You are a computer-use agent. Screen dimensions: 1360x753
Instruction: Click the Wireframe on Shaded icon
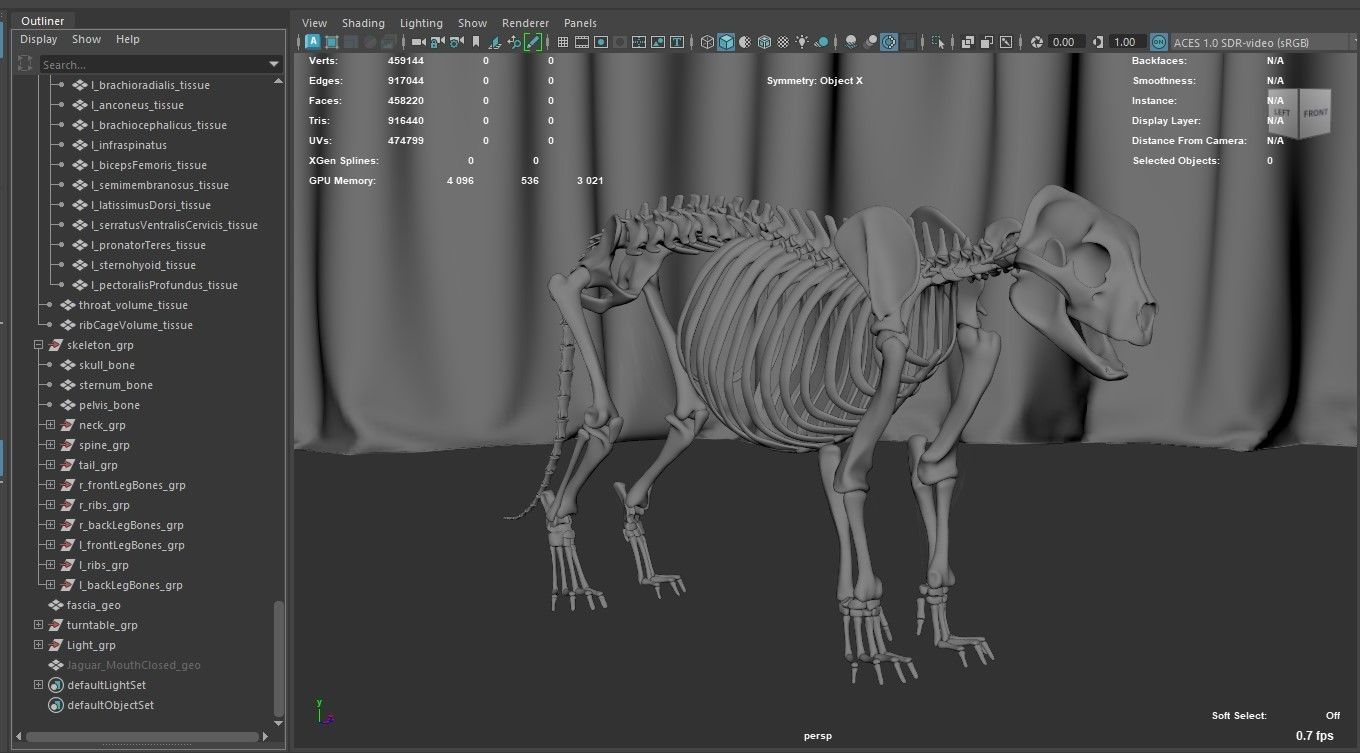764,42
